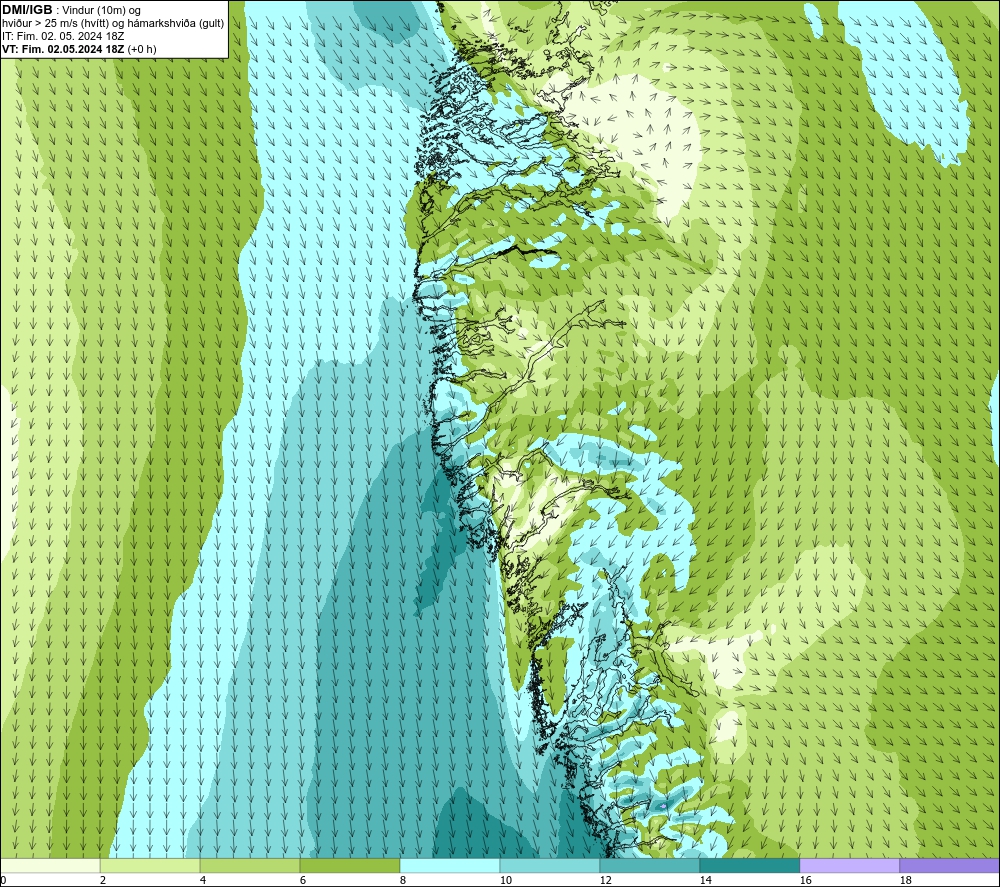Viewport: 1000px width, 887px height.
Task: Click the 14–16 m/s dark teal swatch
Action: tap(749, 865)
